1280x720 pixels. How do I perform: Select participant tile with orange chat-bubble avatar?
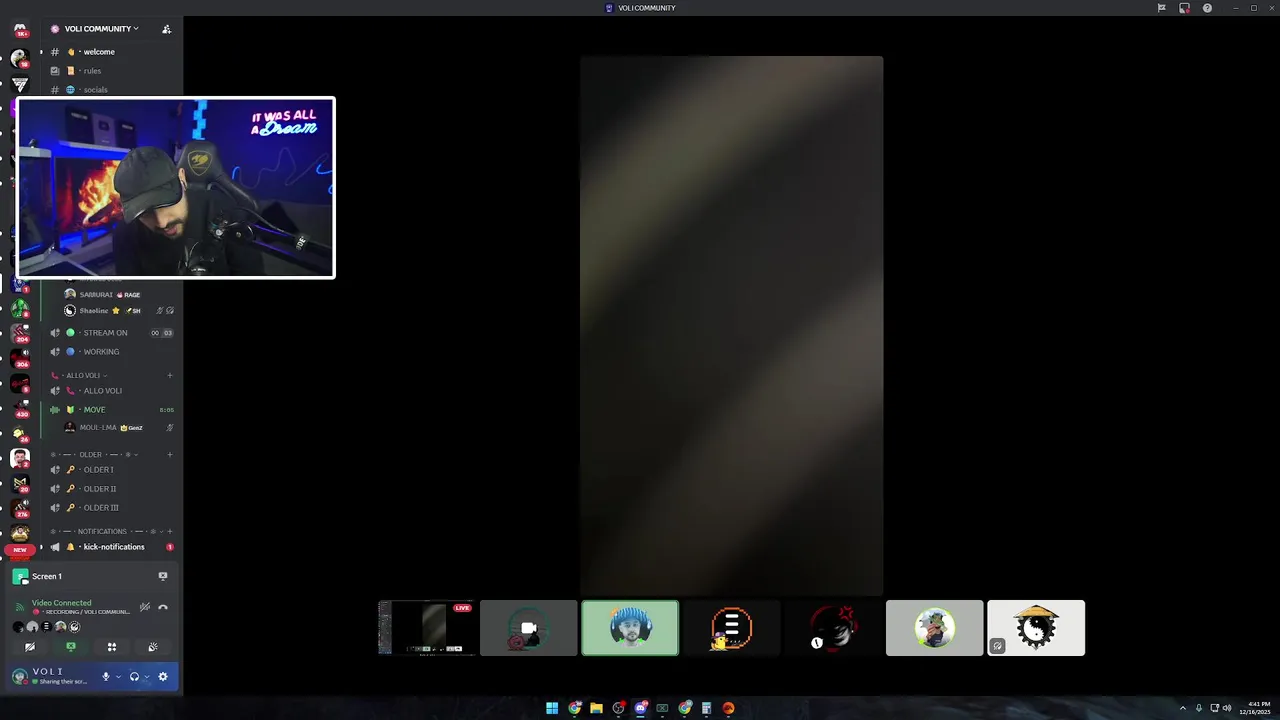coord(731,628)
